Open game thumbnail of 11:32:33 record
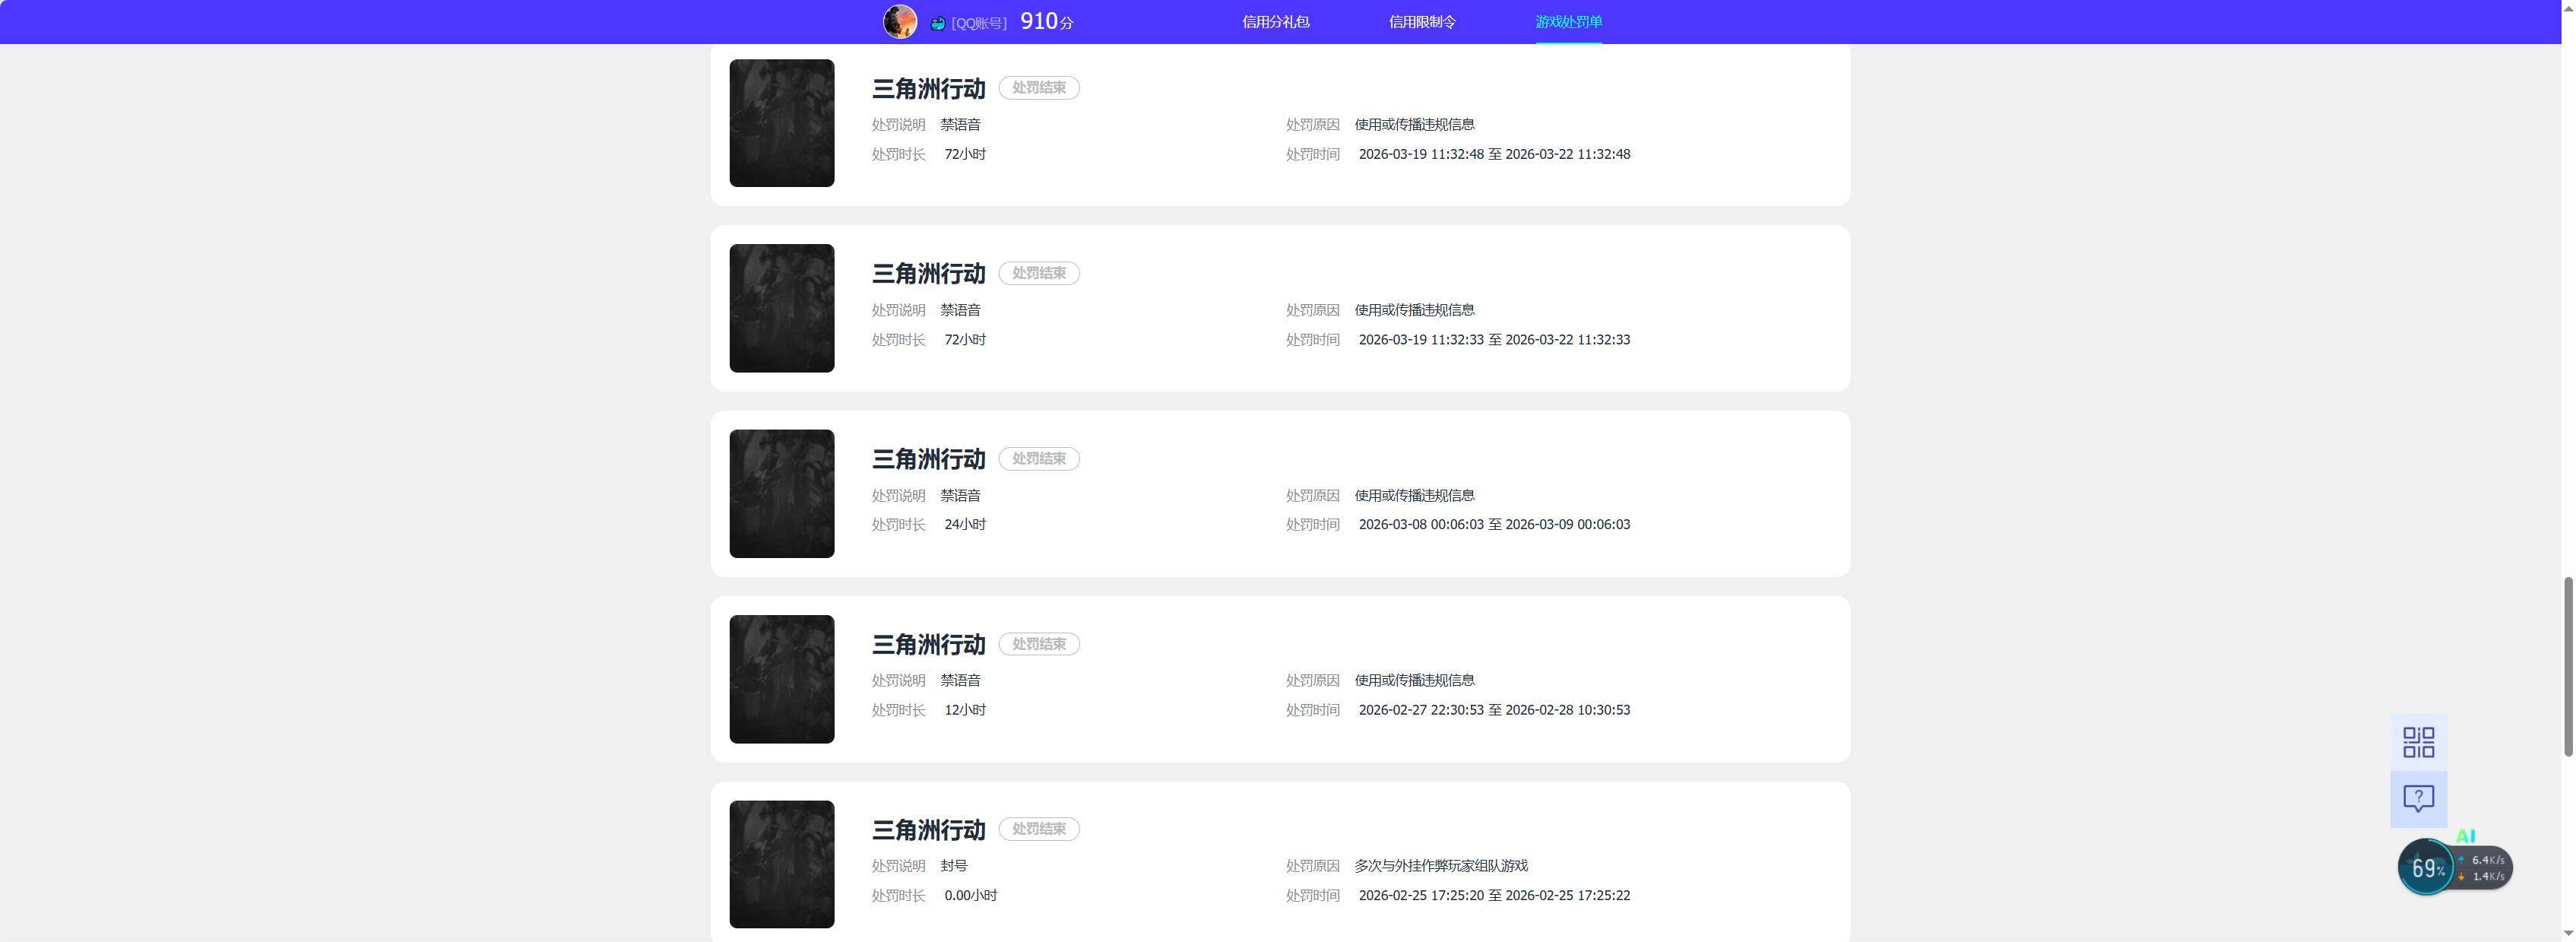Screen dimensions: 2576x942 coord(781,308)
